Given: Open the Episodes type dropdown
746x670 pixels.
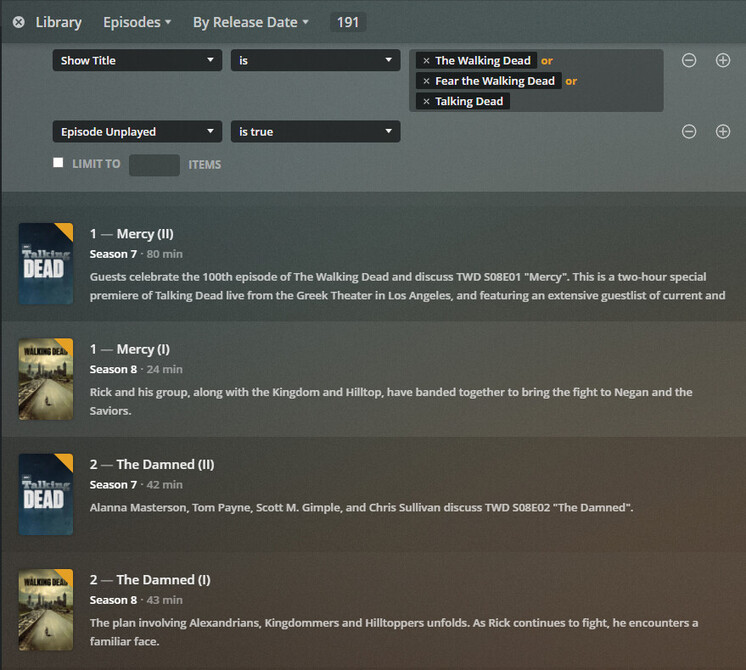Looking at the screenshot, I should pyautogui.click(x=137, y=22).
